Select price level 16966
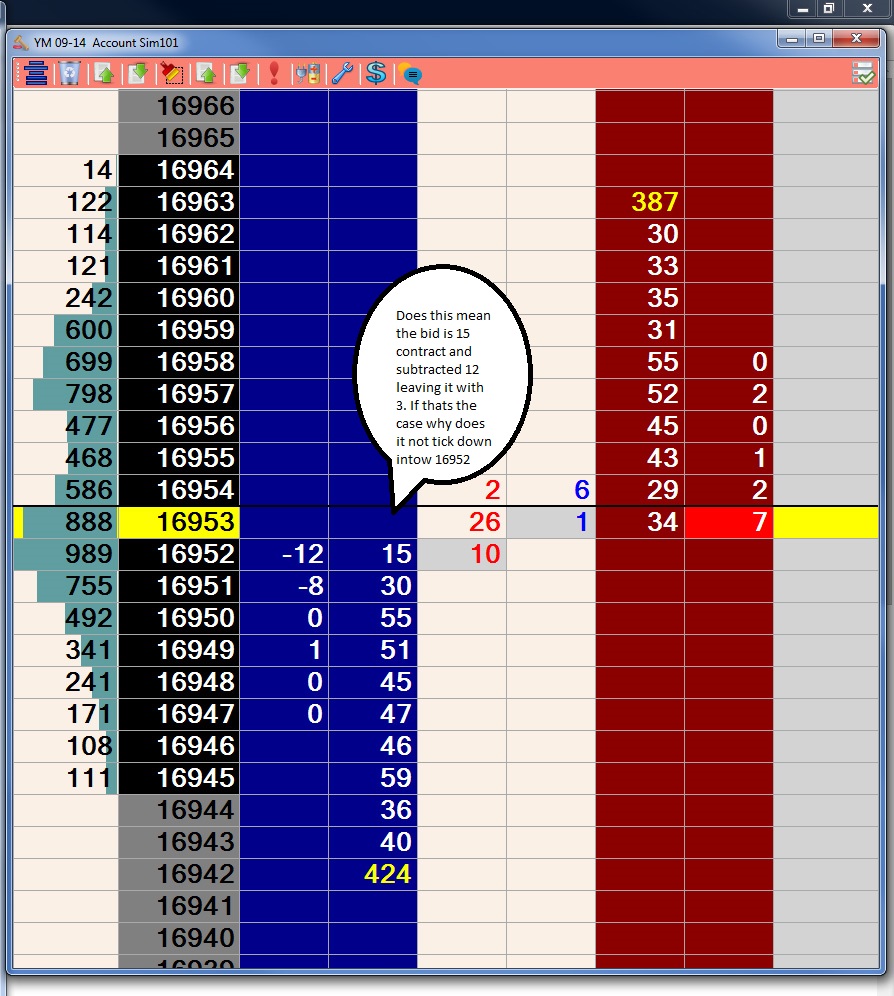The image size is (894, 996). click(179, 106)
